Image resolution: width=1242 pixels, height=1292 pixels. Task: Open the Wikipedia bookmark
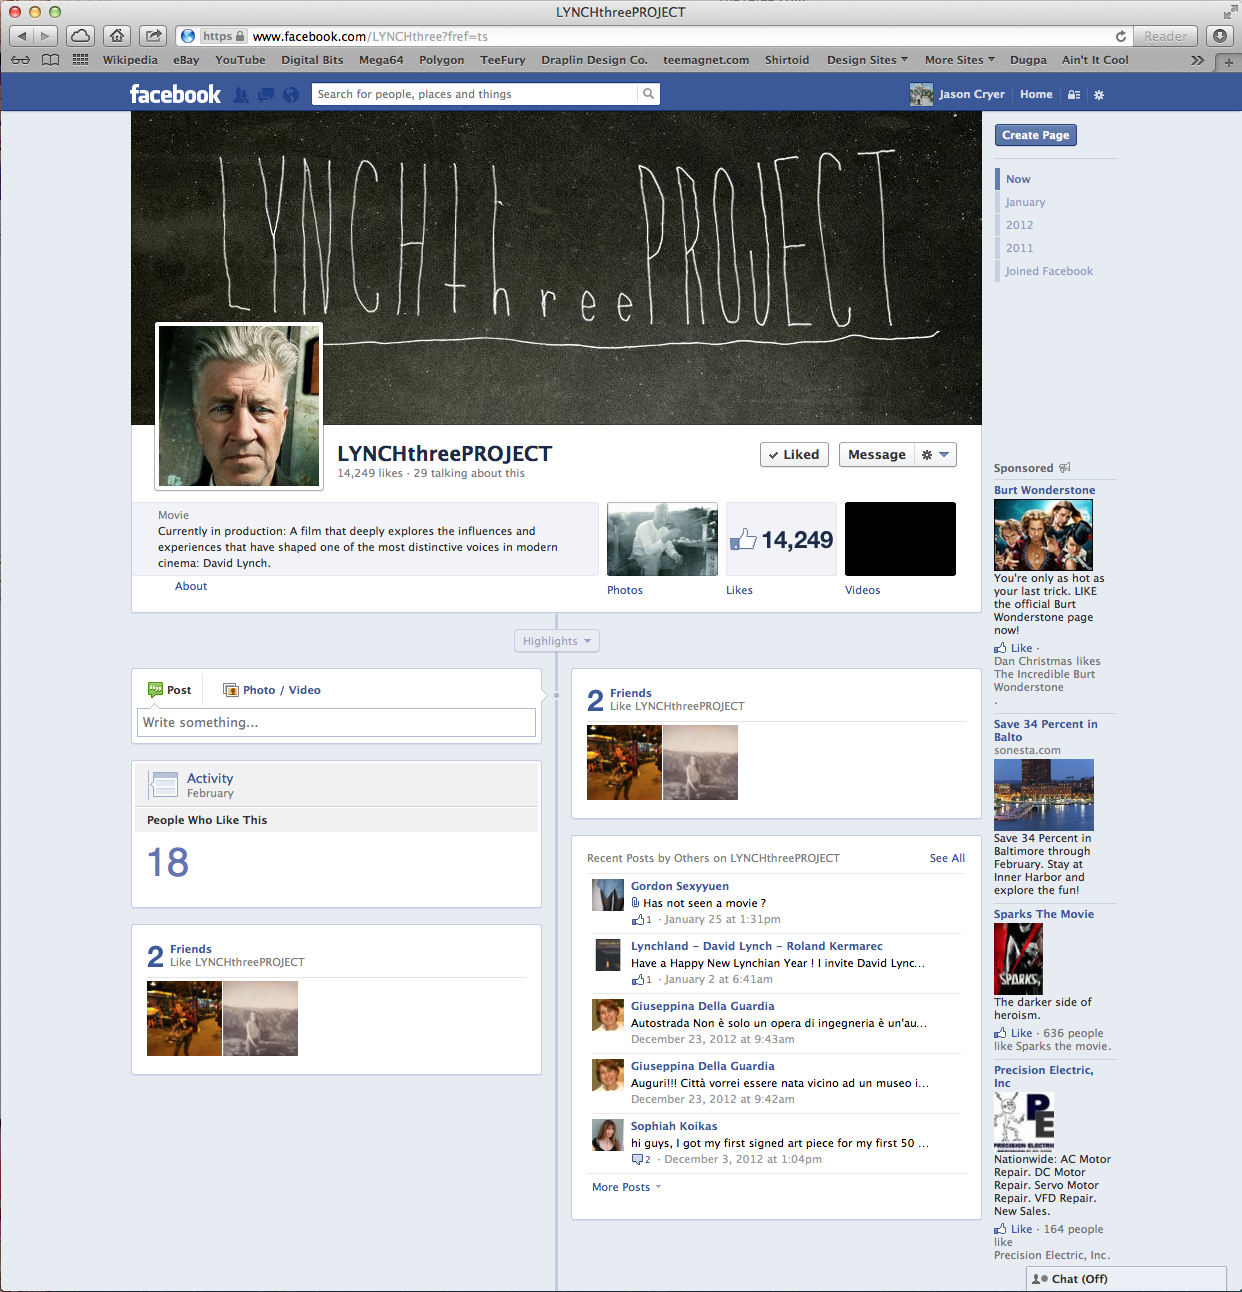click(x=130, y=60)
